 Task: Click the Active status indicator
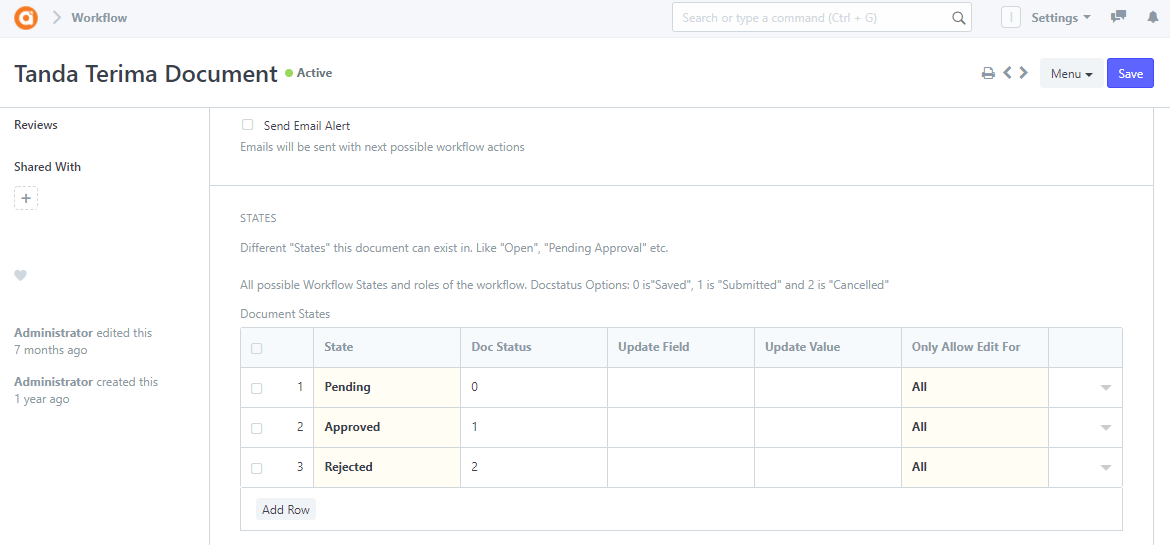pyautogui.click(x=309, y=73)
